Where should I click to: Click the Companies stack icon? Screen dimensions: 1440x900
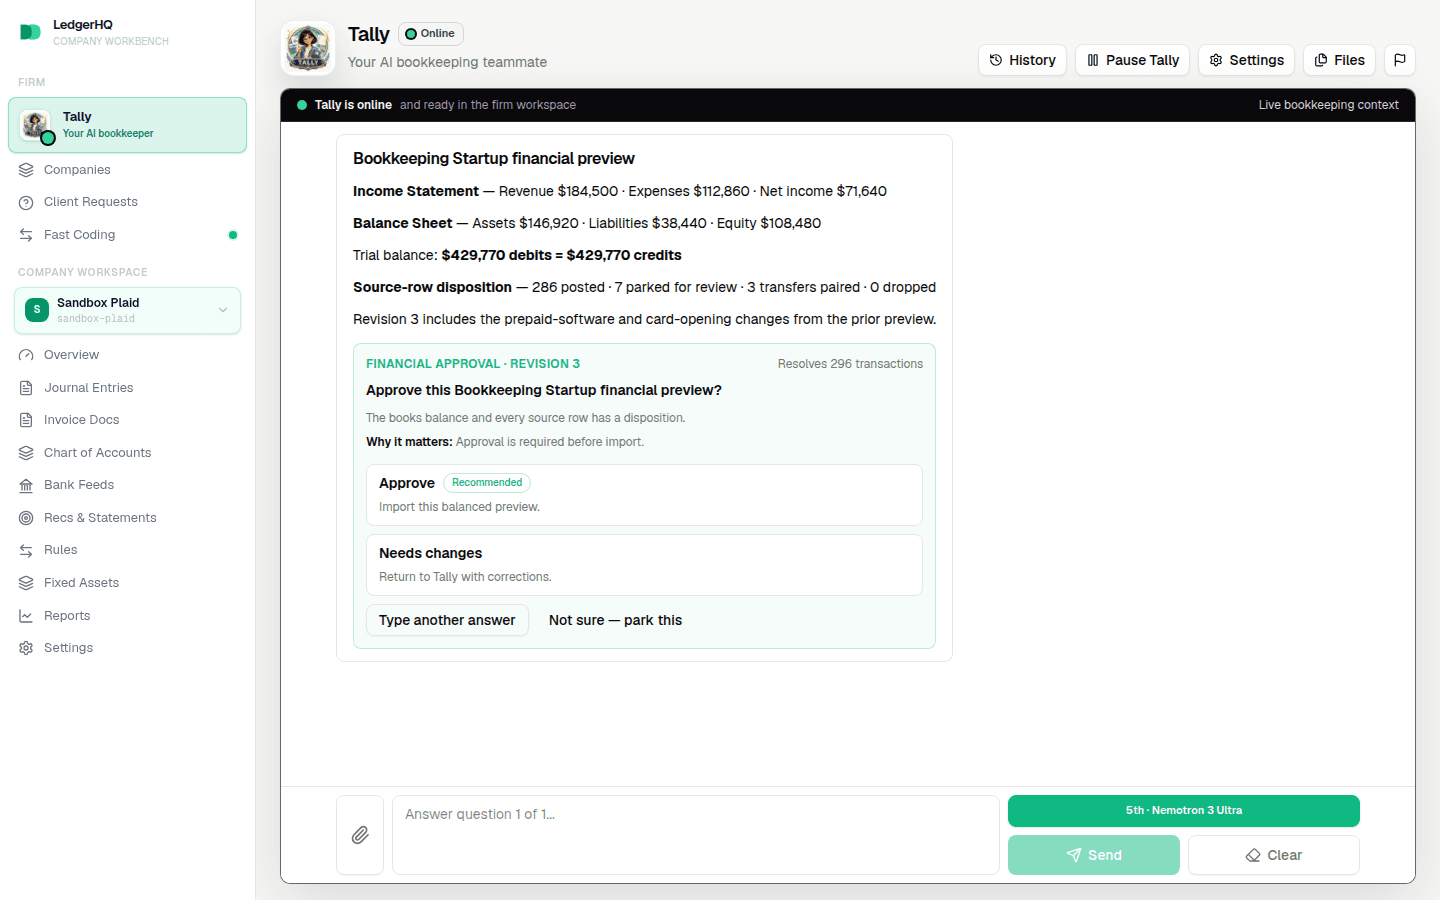[26, 170]
